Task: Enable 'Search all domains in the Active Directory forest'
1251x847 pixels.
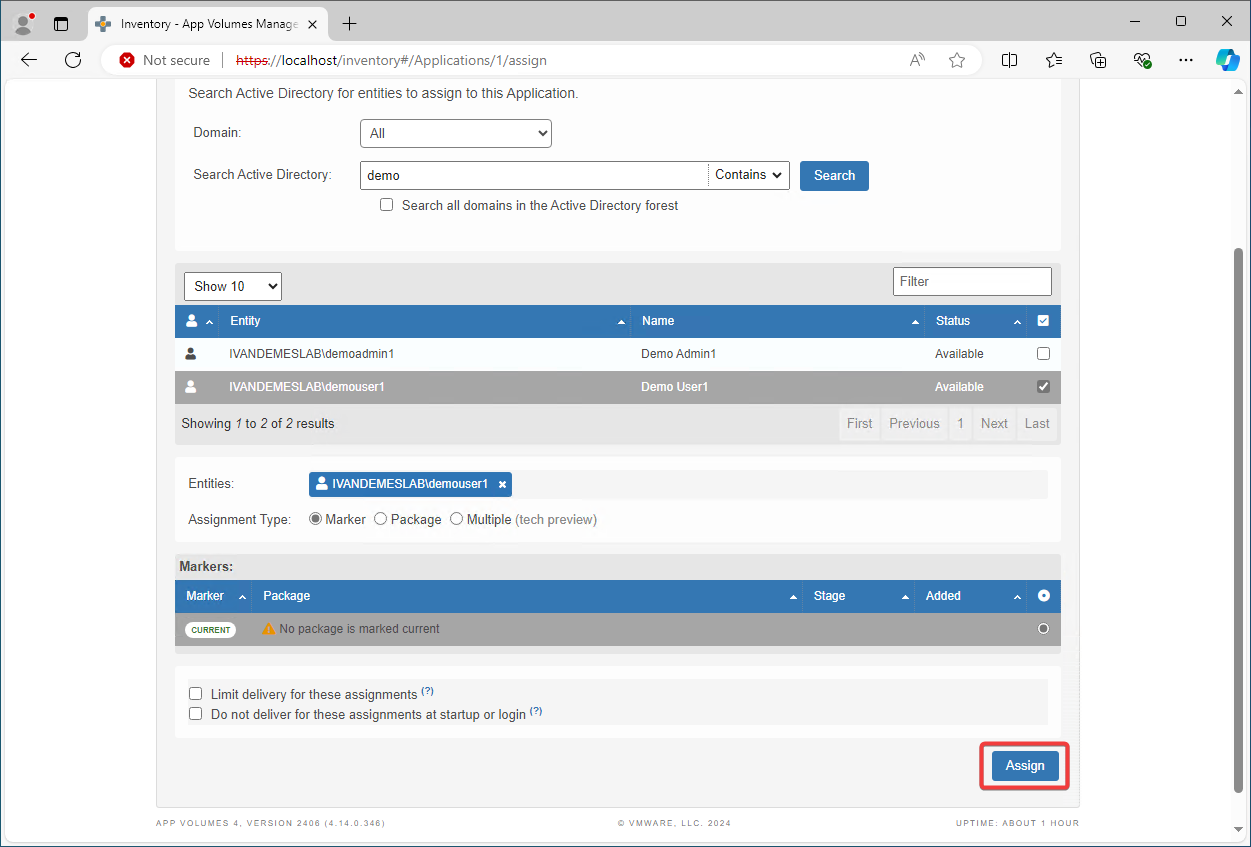Action: click(x=386, y=205)
